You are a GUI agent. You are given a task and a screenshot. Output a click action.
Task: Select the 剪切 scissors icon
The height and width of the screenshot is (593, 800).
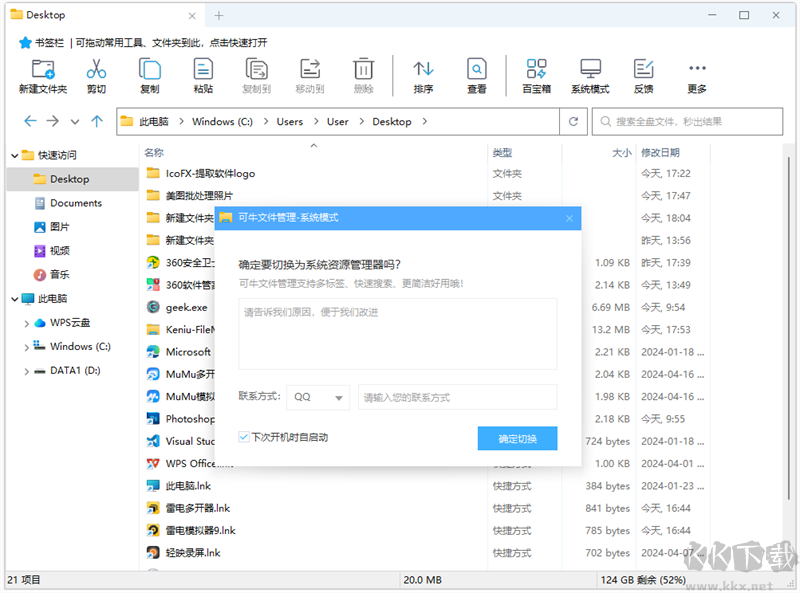pos(96,69)
